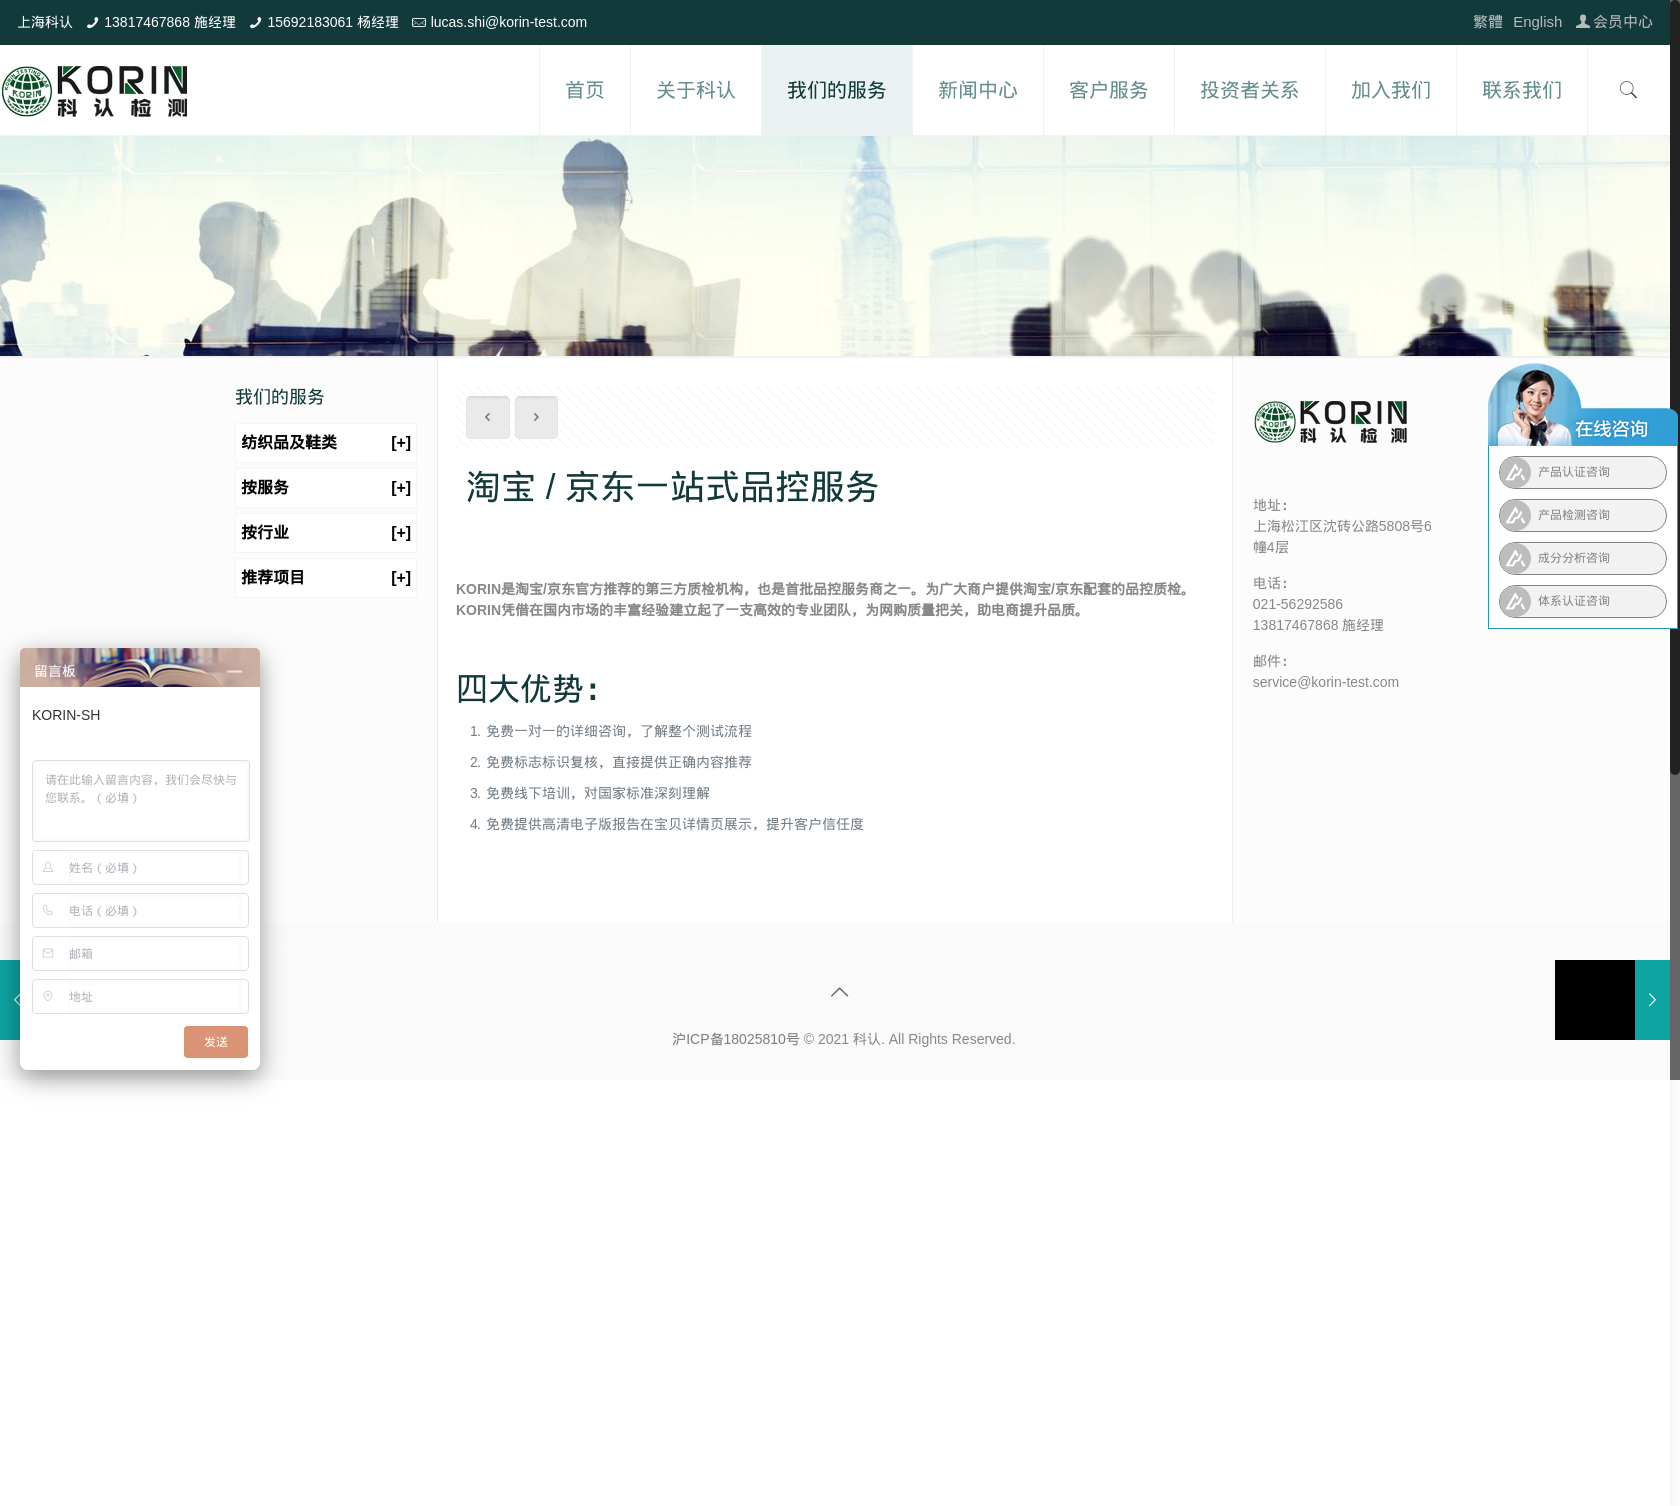Click the back-to-top chevron in footer
The width and height of the screenshot is (1680, 1506).
coord(839,992)
